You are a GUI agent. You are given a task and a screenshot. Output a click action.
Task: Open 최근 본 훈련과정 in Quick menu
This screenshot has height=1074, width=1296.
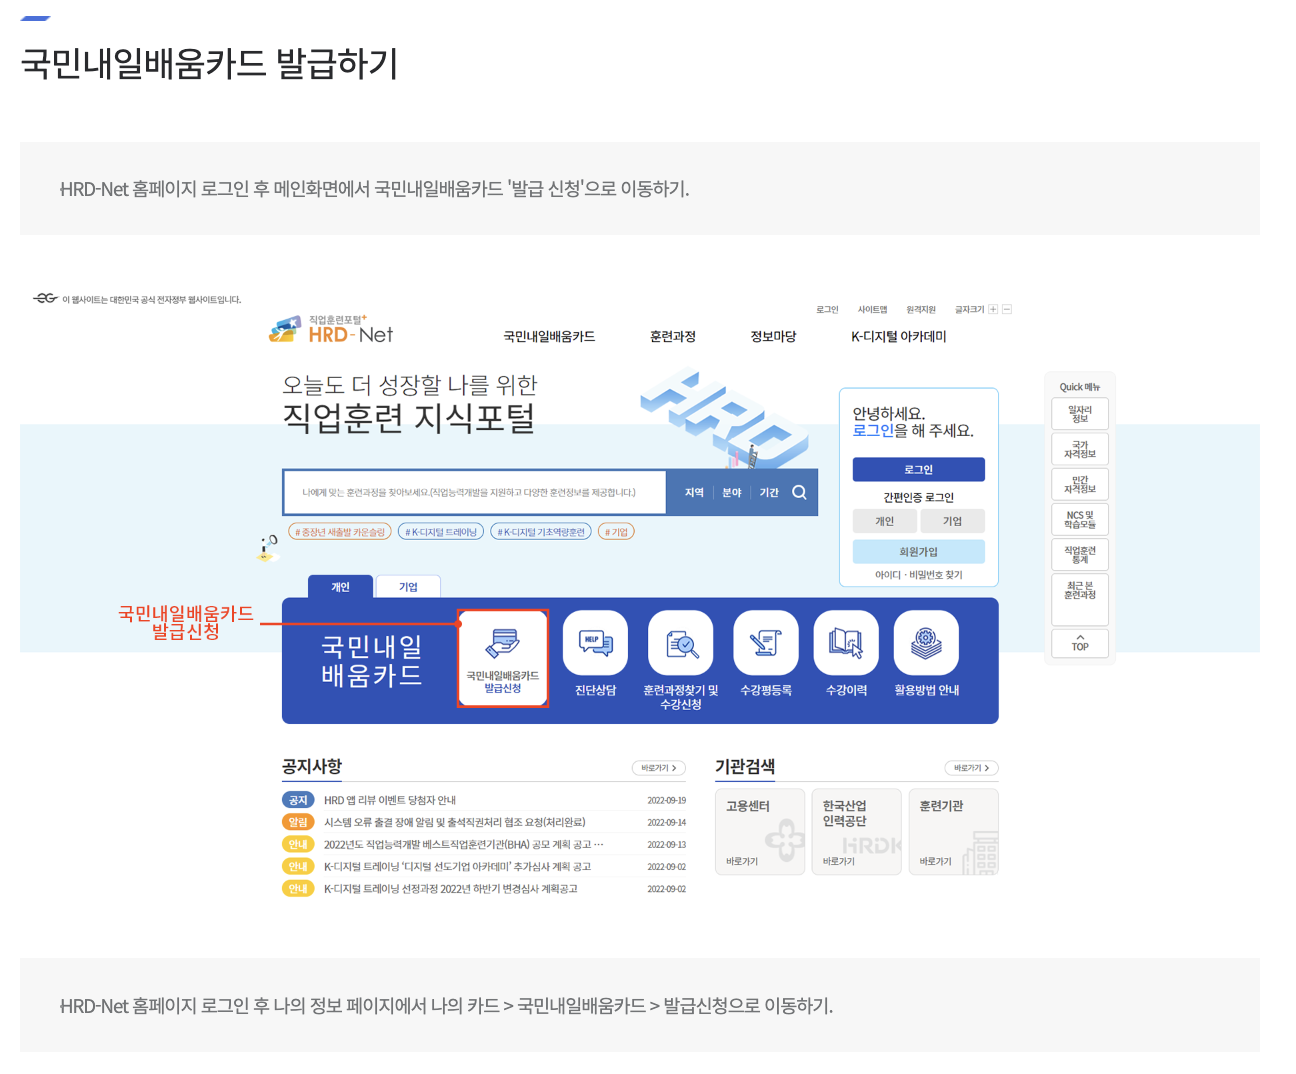pyautogui.click(x=1080, y=598)
